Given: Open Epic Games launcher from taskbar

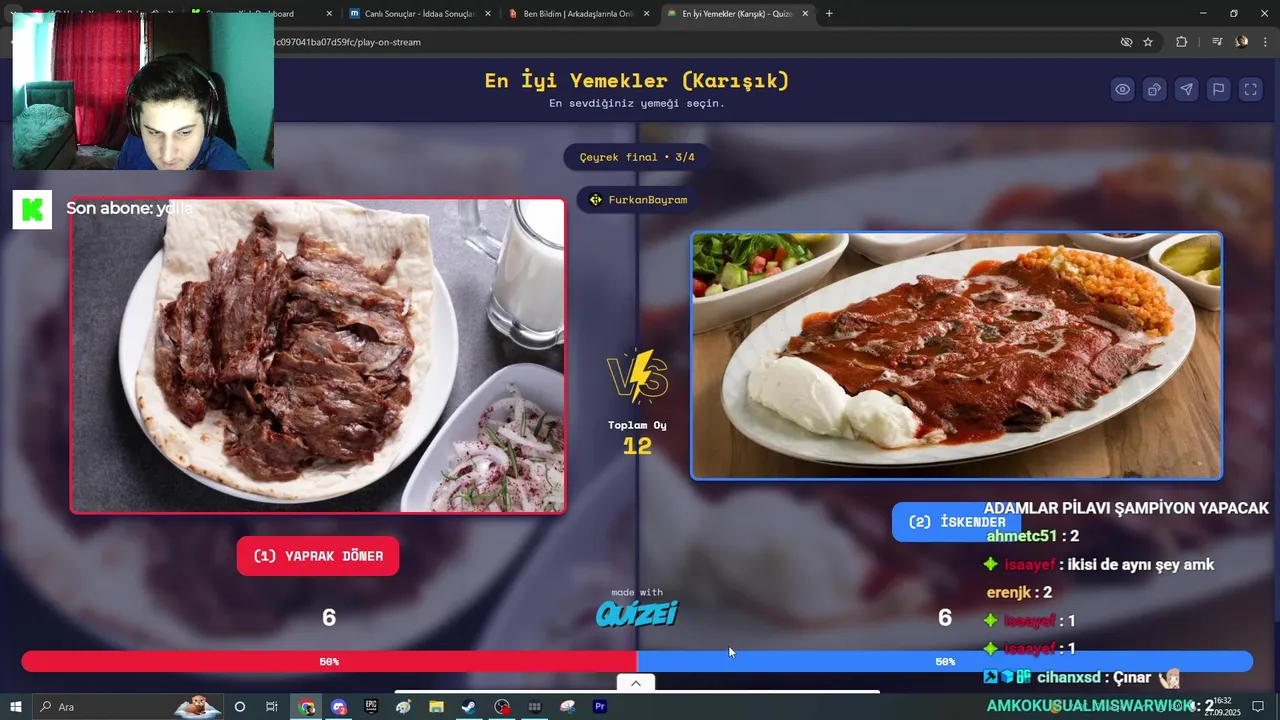Looking at the screenshot, I should tap(371, 707).
